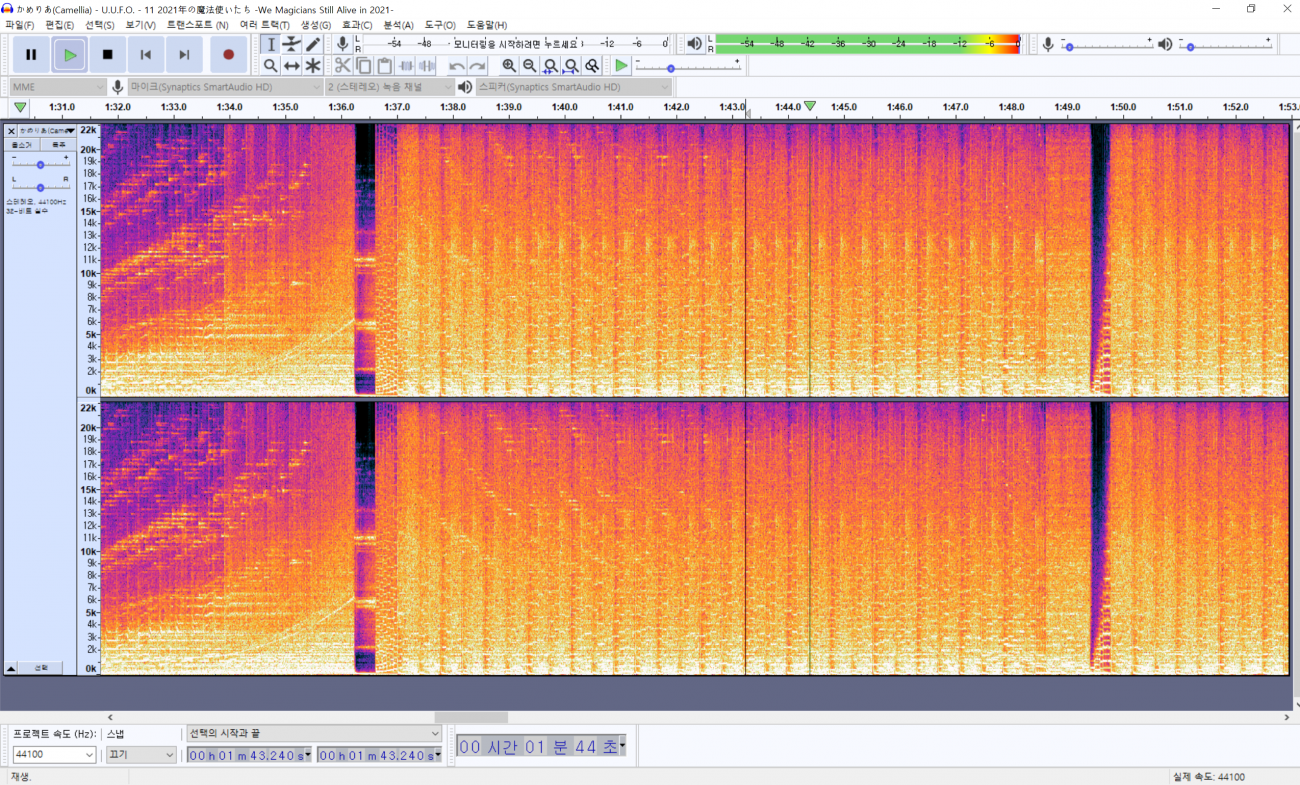Click the playback meter speaker icon

tap(695, 44)
